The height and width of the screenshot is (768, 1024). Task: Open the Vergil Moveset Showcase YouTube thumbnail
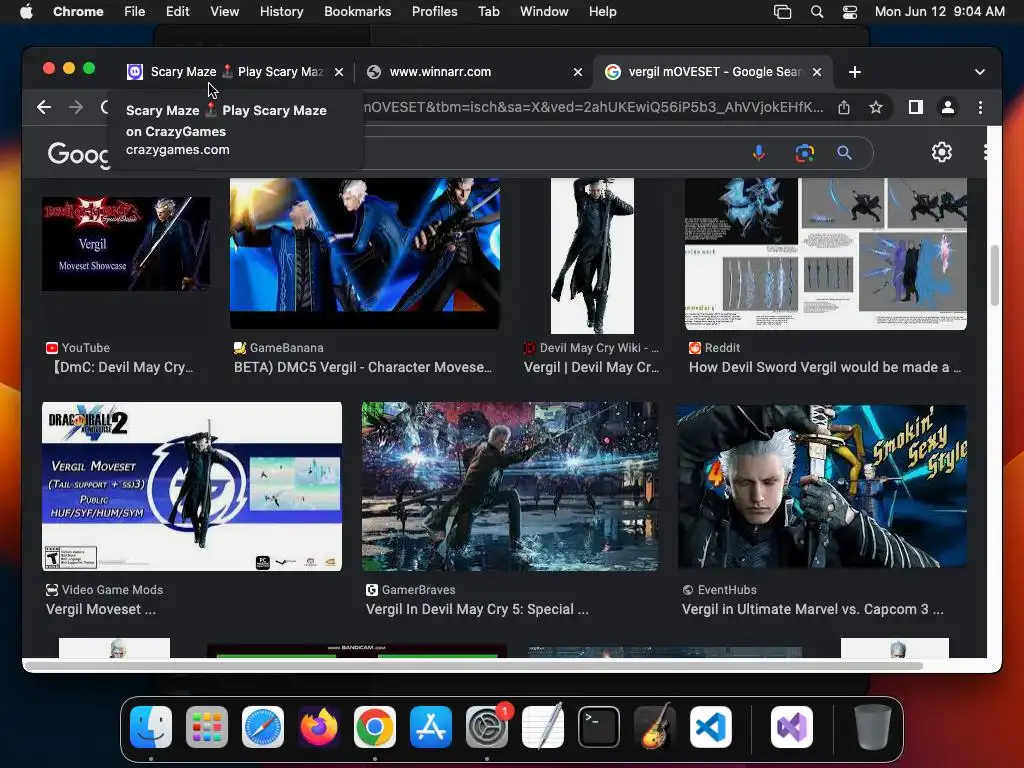pyautogui.click(x=126, y=244)
